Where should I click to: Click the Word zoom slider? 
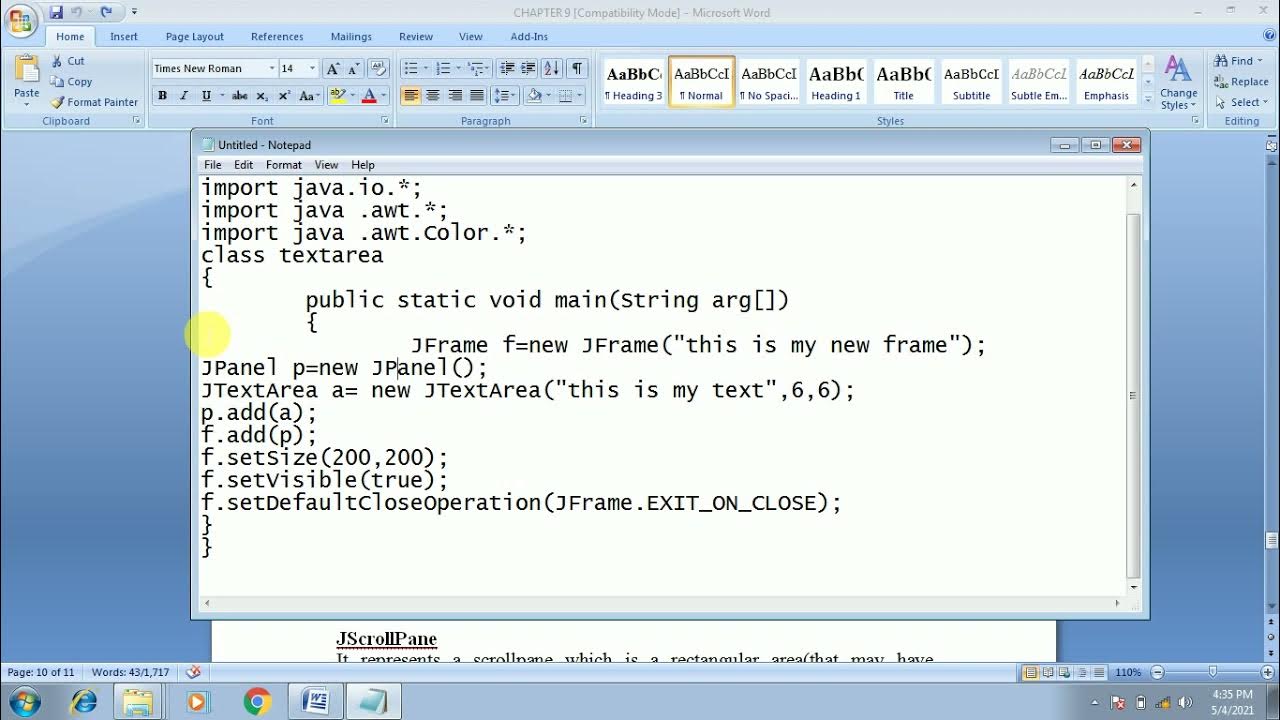[1212, 672]
